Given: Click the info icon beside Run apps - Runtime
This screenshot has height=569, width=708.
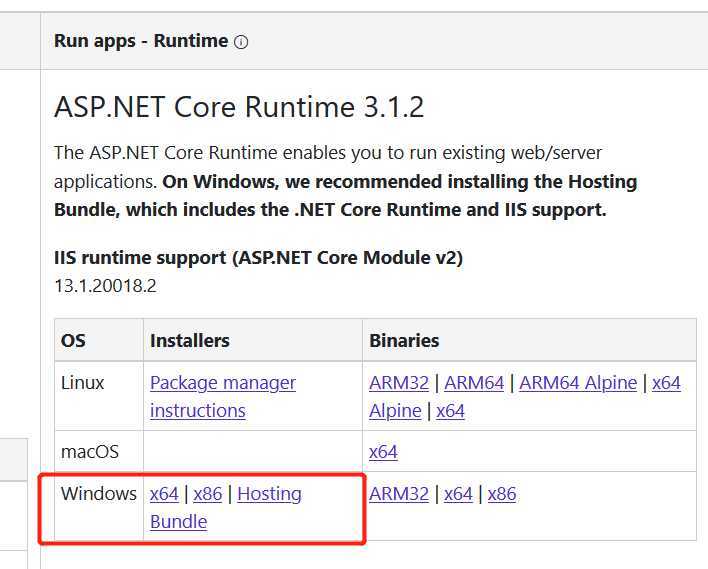Looking at the screenshot, I should [x=241, y=42].
